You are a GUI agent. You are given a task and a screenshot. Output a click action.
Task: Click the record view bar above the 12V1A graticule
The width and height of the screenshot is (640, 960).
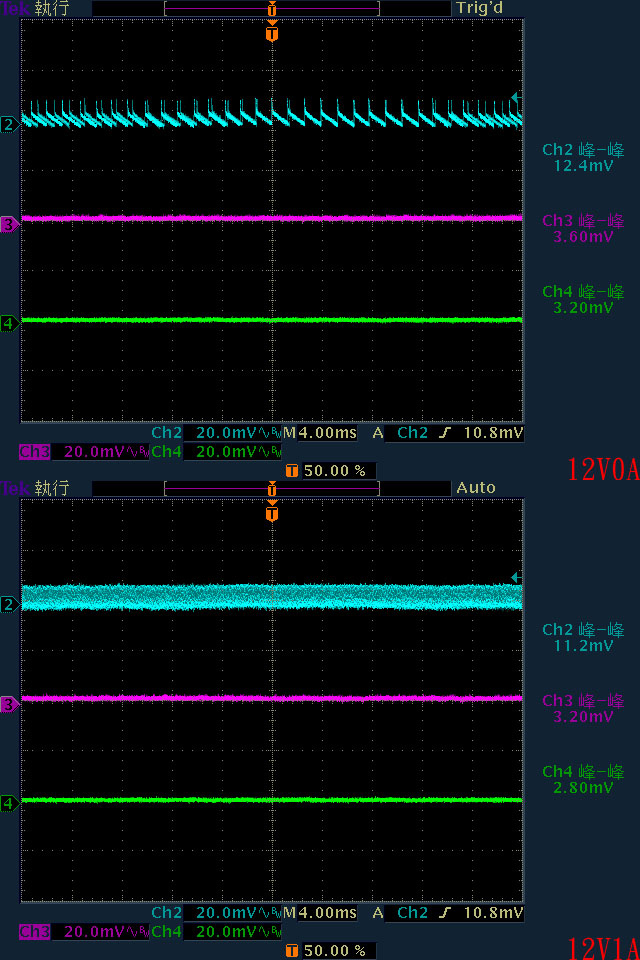point(272,489)
